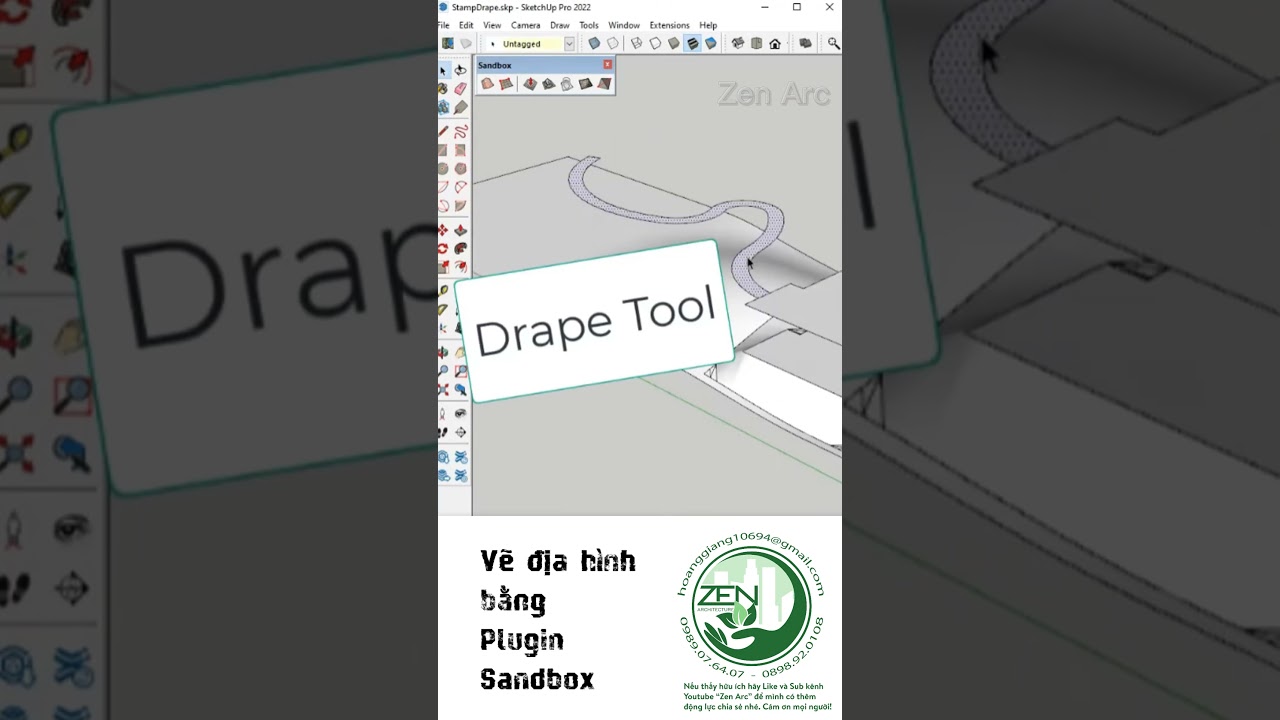Activate the Scale tool
Image resolution: width=1280 pixels, height=720 pixels.
coord(442,267)
